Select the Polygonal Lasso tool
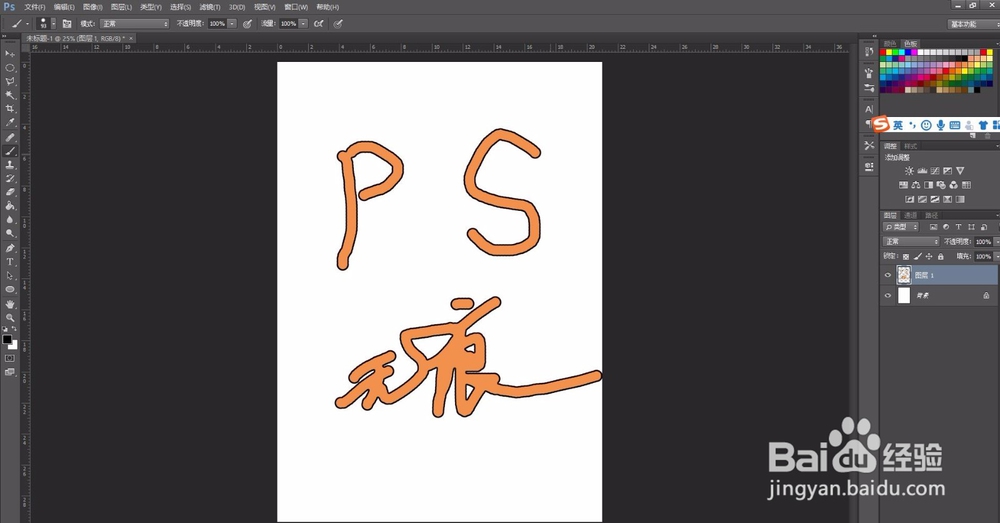Screen dimensions: 1000x523 (10, 82)
